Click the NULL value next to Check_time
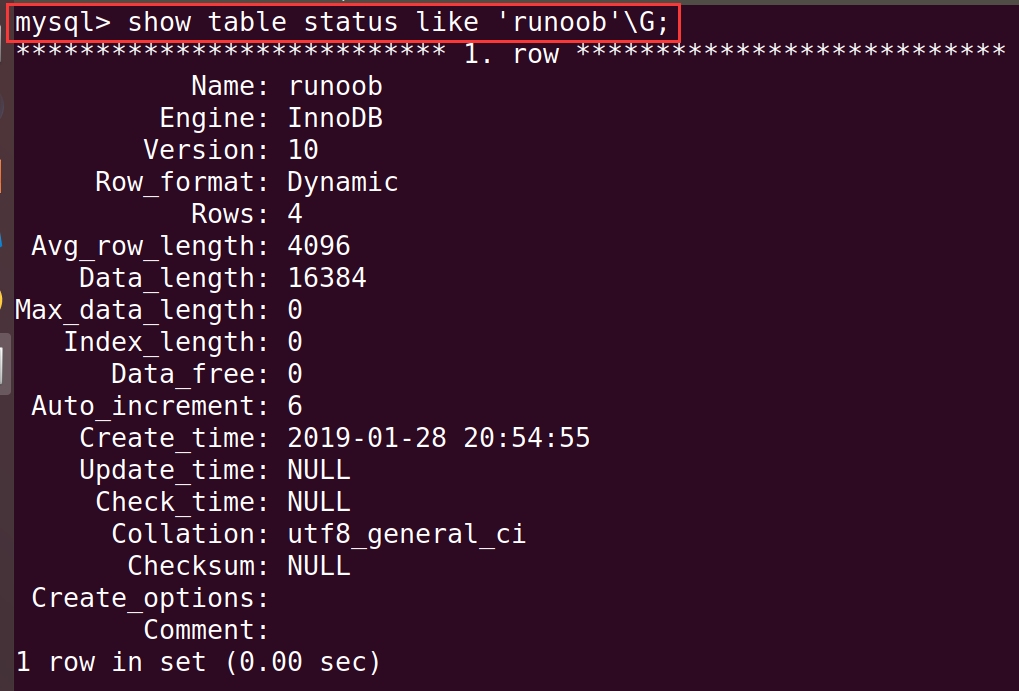 (318, 502)
